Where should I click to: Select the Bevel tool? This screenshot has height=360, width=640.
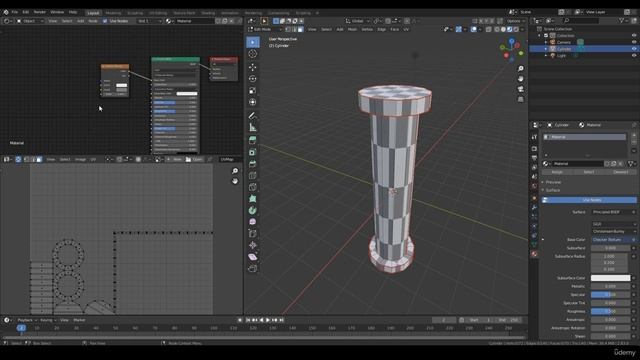pos(253,164)
